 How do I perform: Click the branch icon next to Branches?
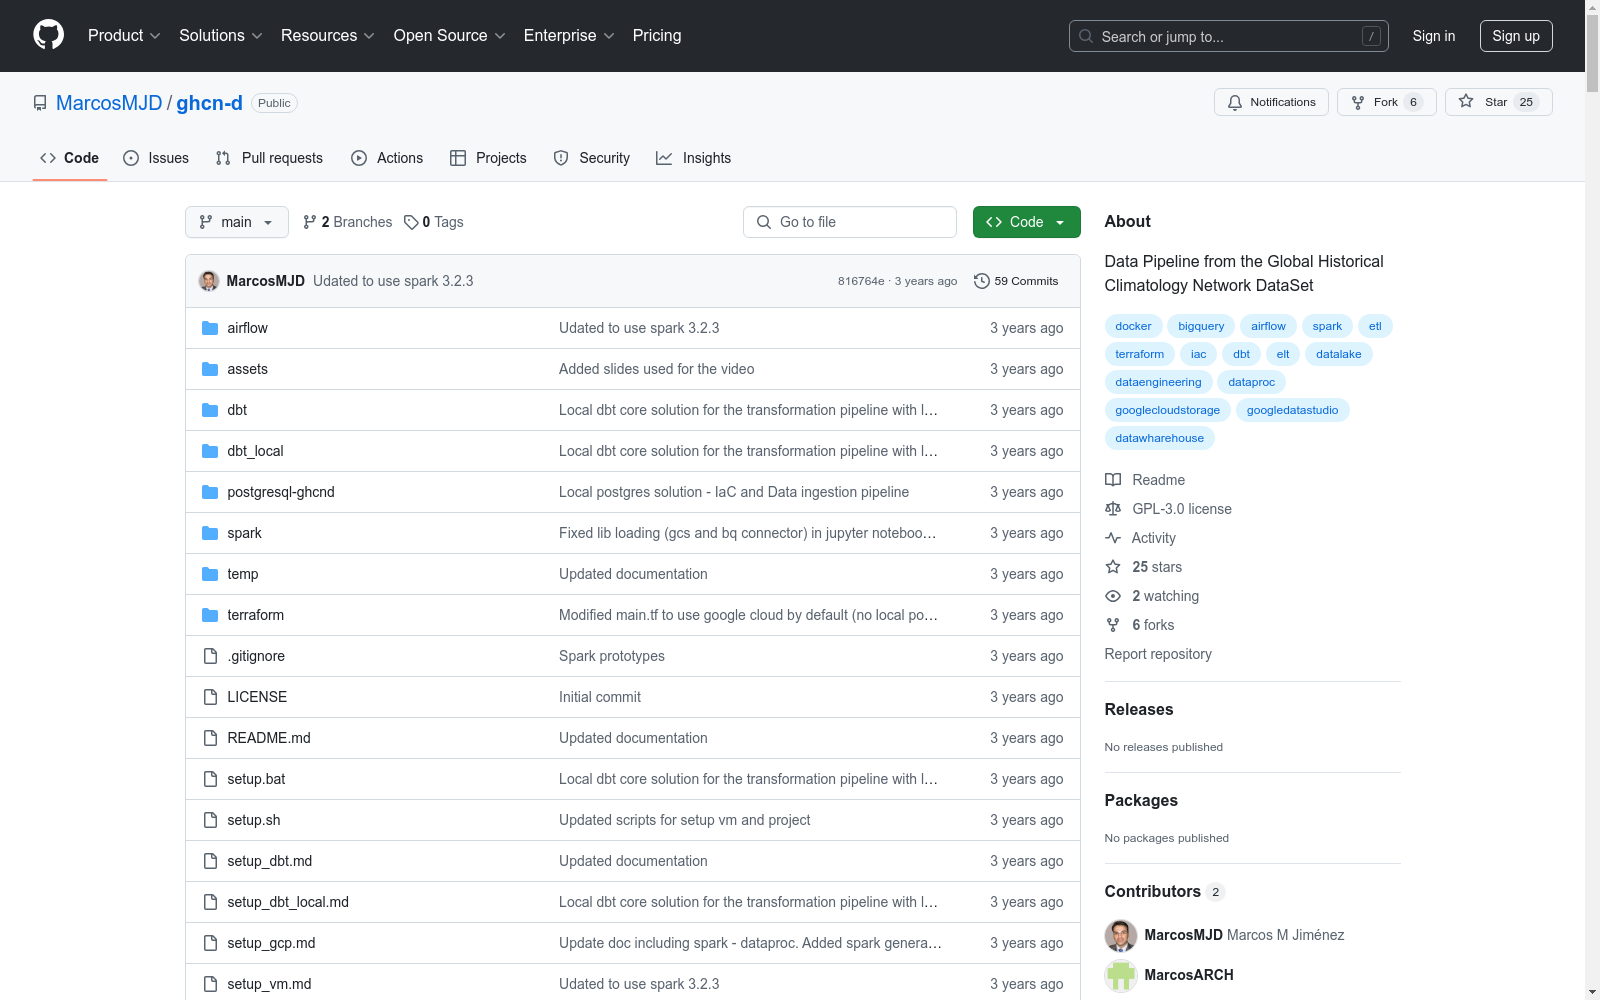(310, 222)
